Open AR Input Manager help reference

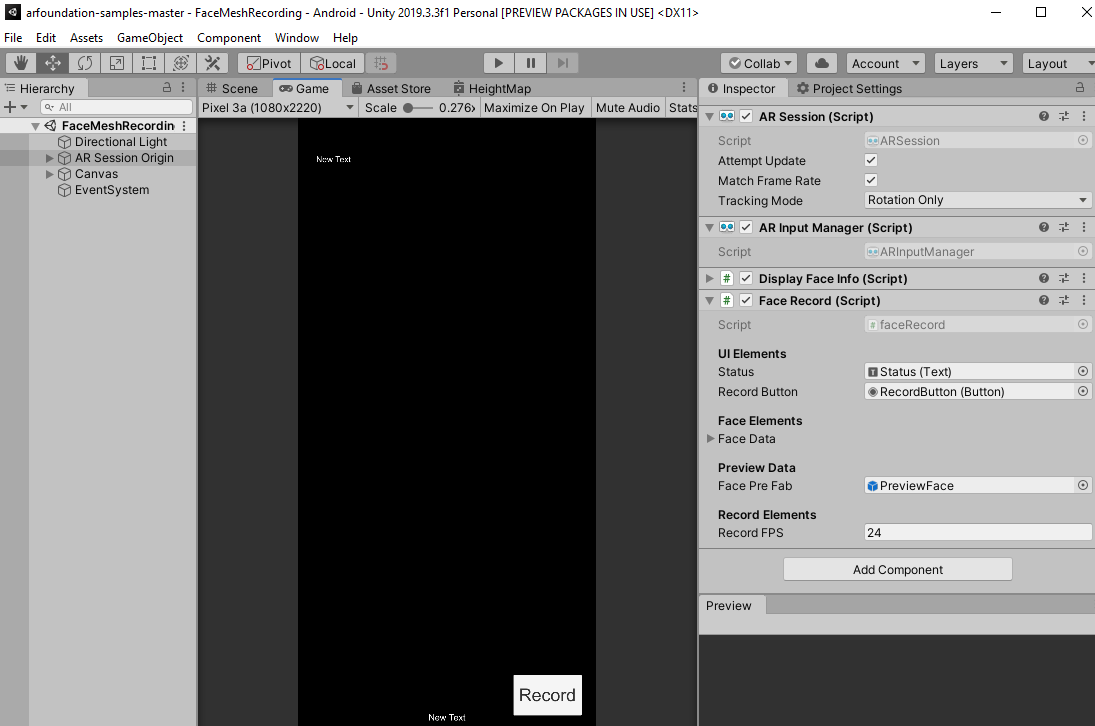coord(1043,228)
